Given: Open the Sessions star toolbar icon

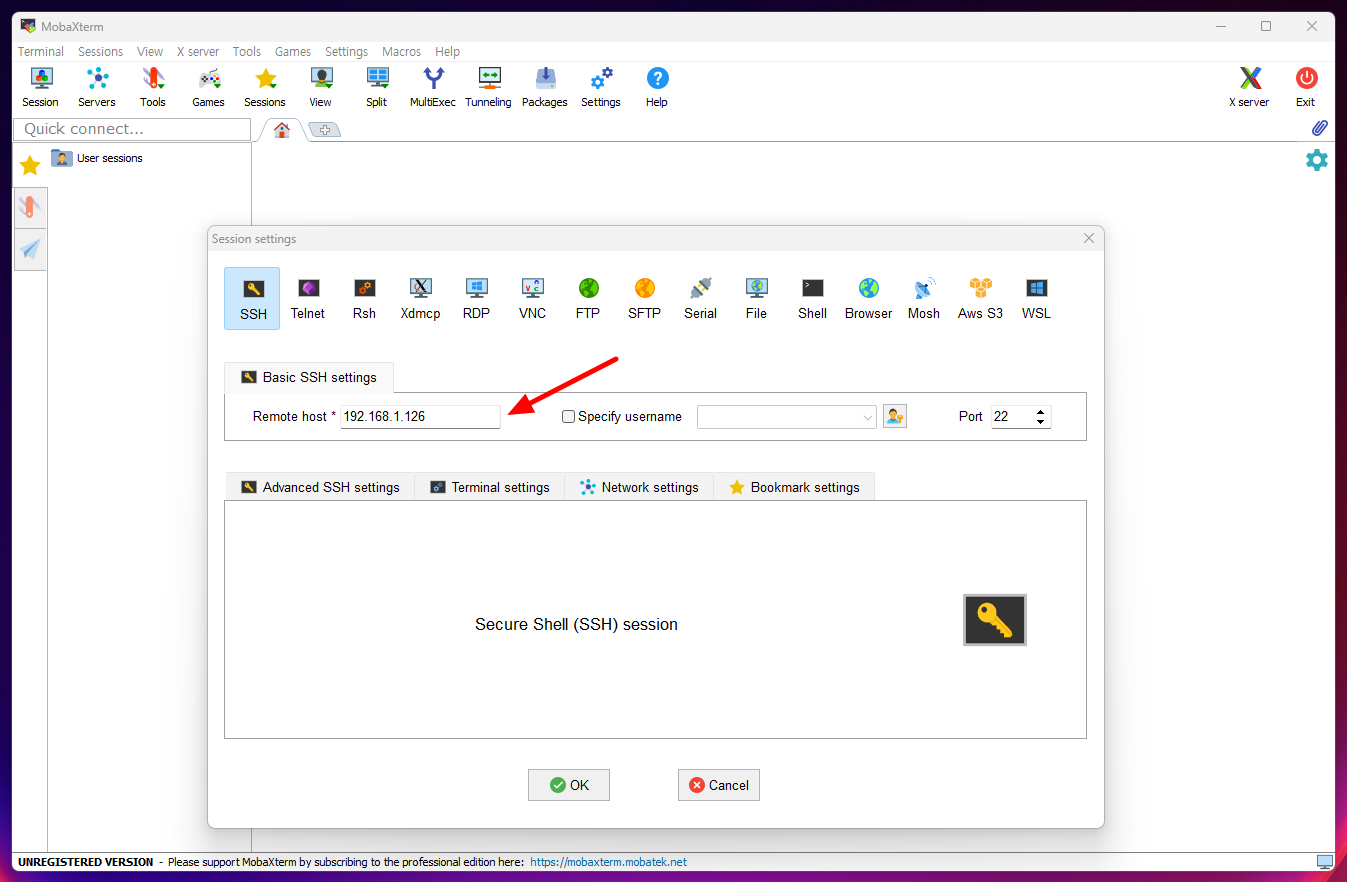Looking at the screenshot, I should pos(265,87).
